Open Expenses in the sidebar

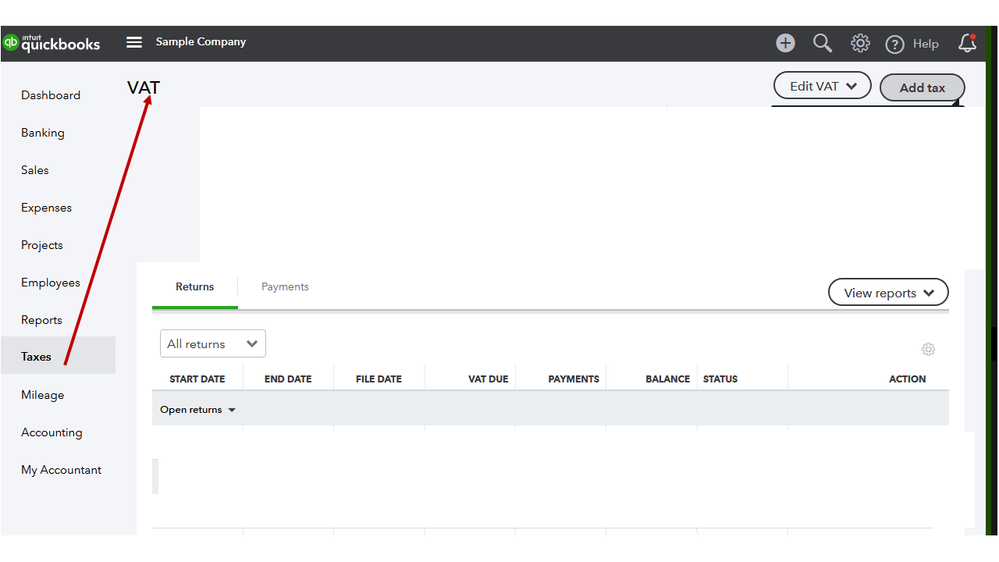tap(47, 208)
